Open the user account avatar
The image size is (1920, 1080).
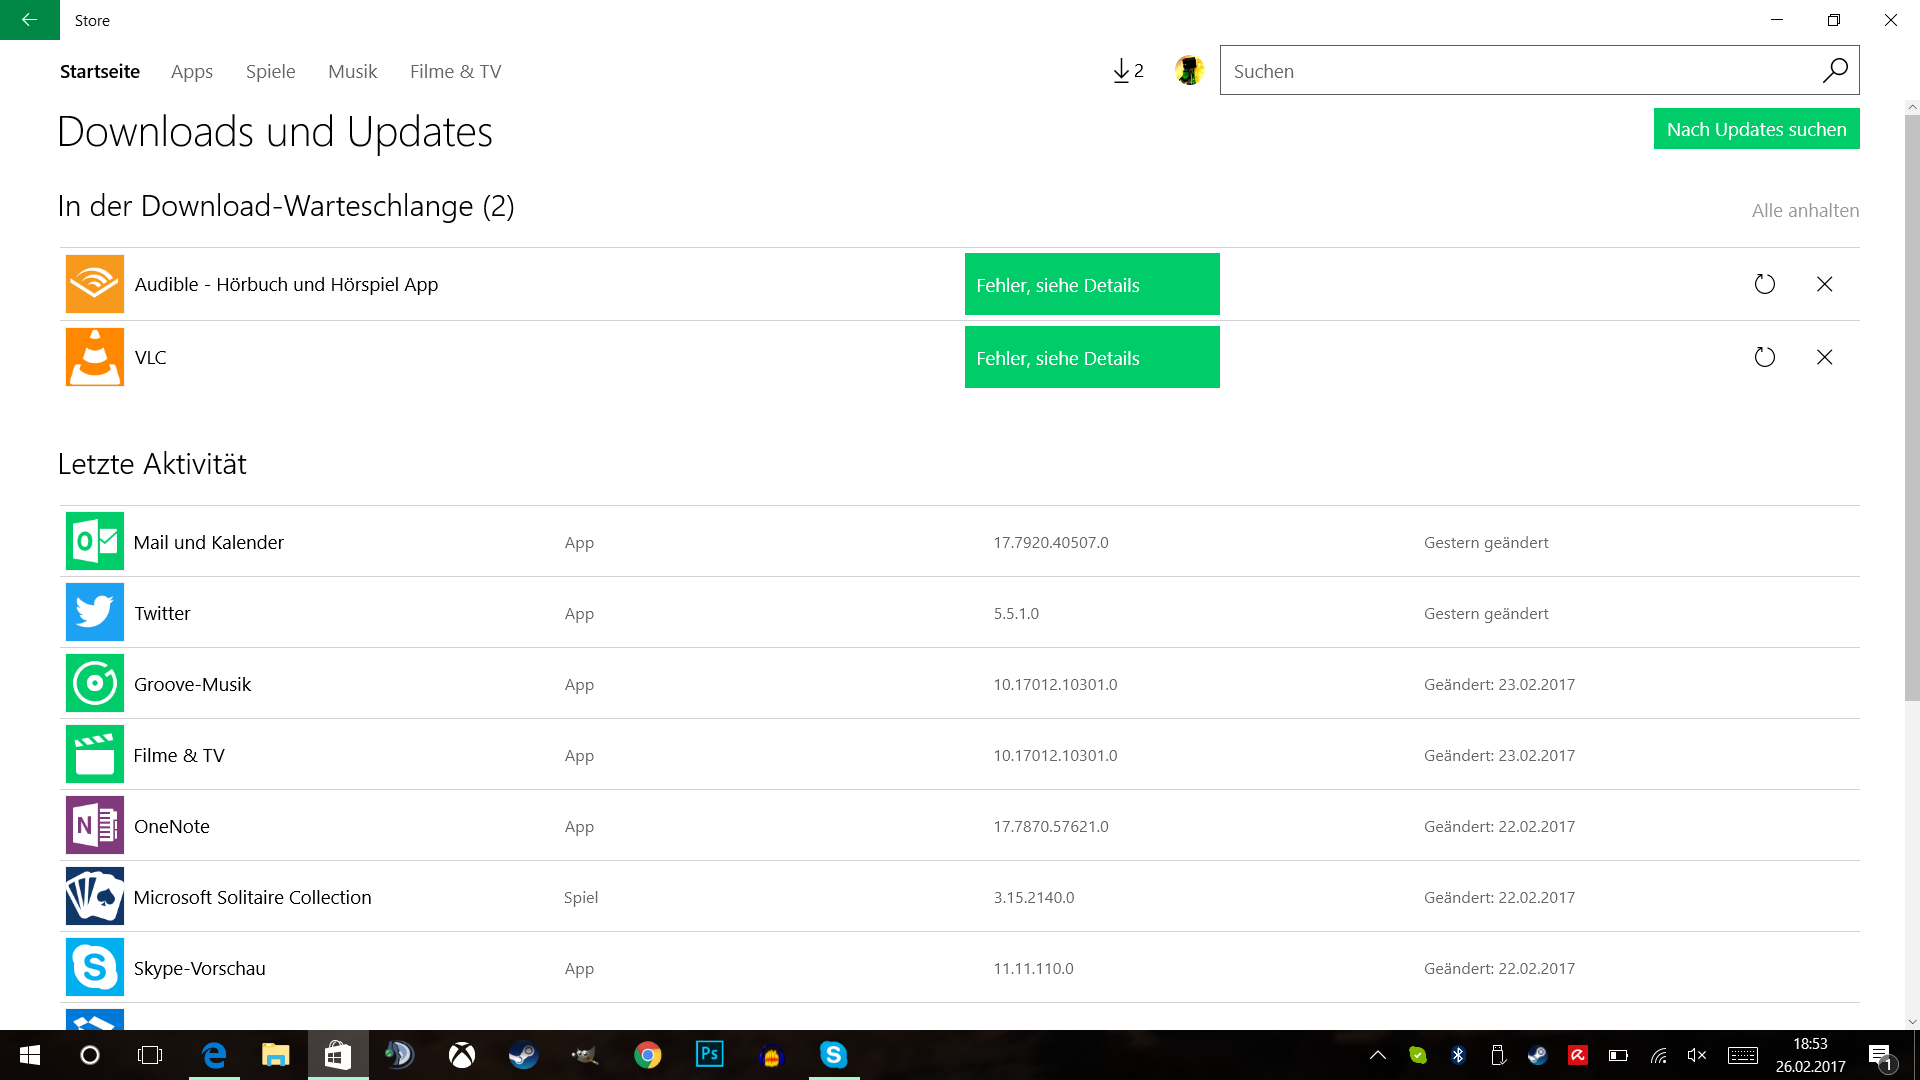tap(1189, 71)
